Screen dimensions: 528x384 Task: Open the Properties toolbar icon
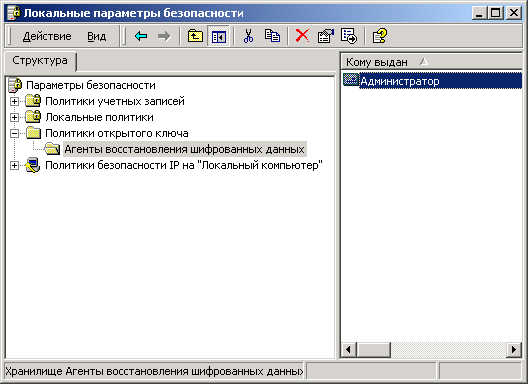coord(325,36)
